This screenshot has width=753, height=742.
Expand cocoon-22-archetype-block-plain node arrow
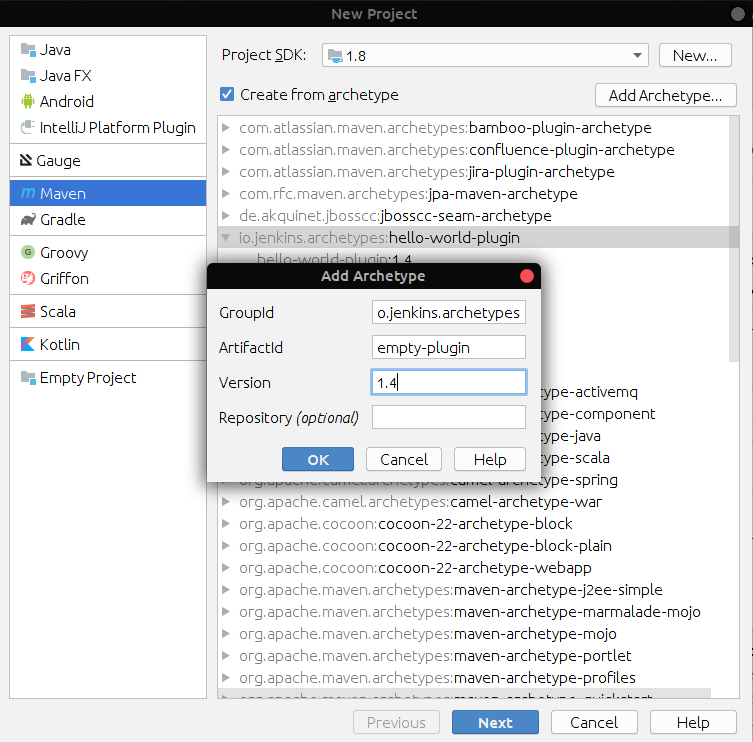(x=225, y=546)
